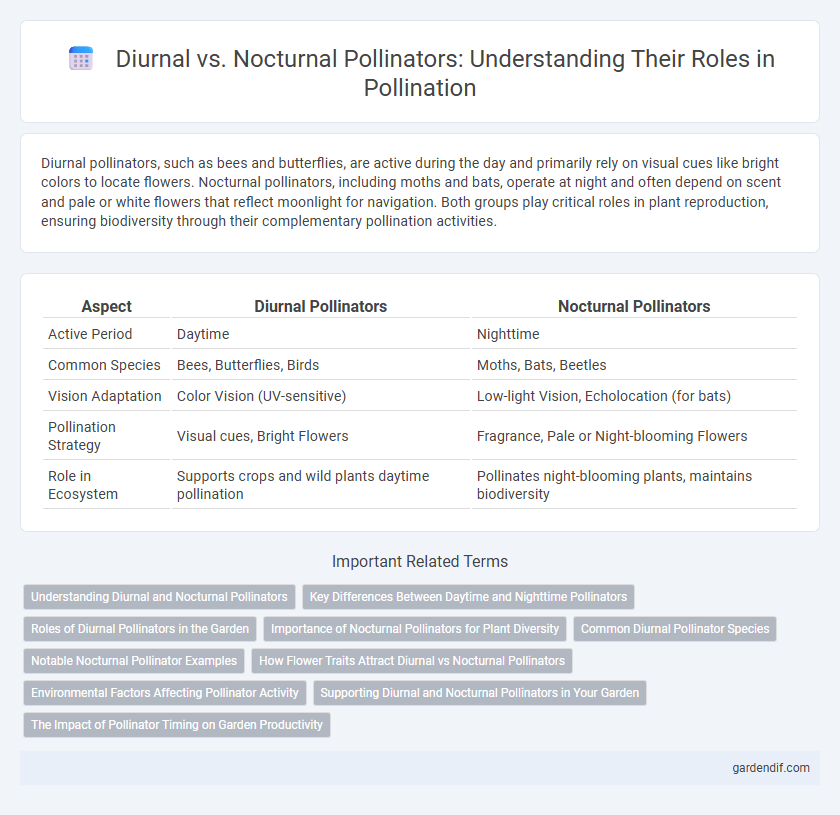
Task: Click the 'Active Period' row label
Action: [x=106, y=334]
